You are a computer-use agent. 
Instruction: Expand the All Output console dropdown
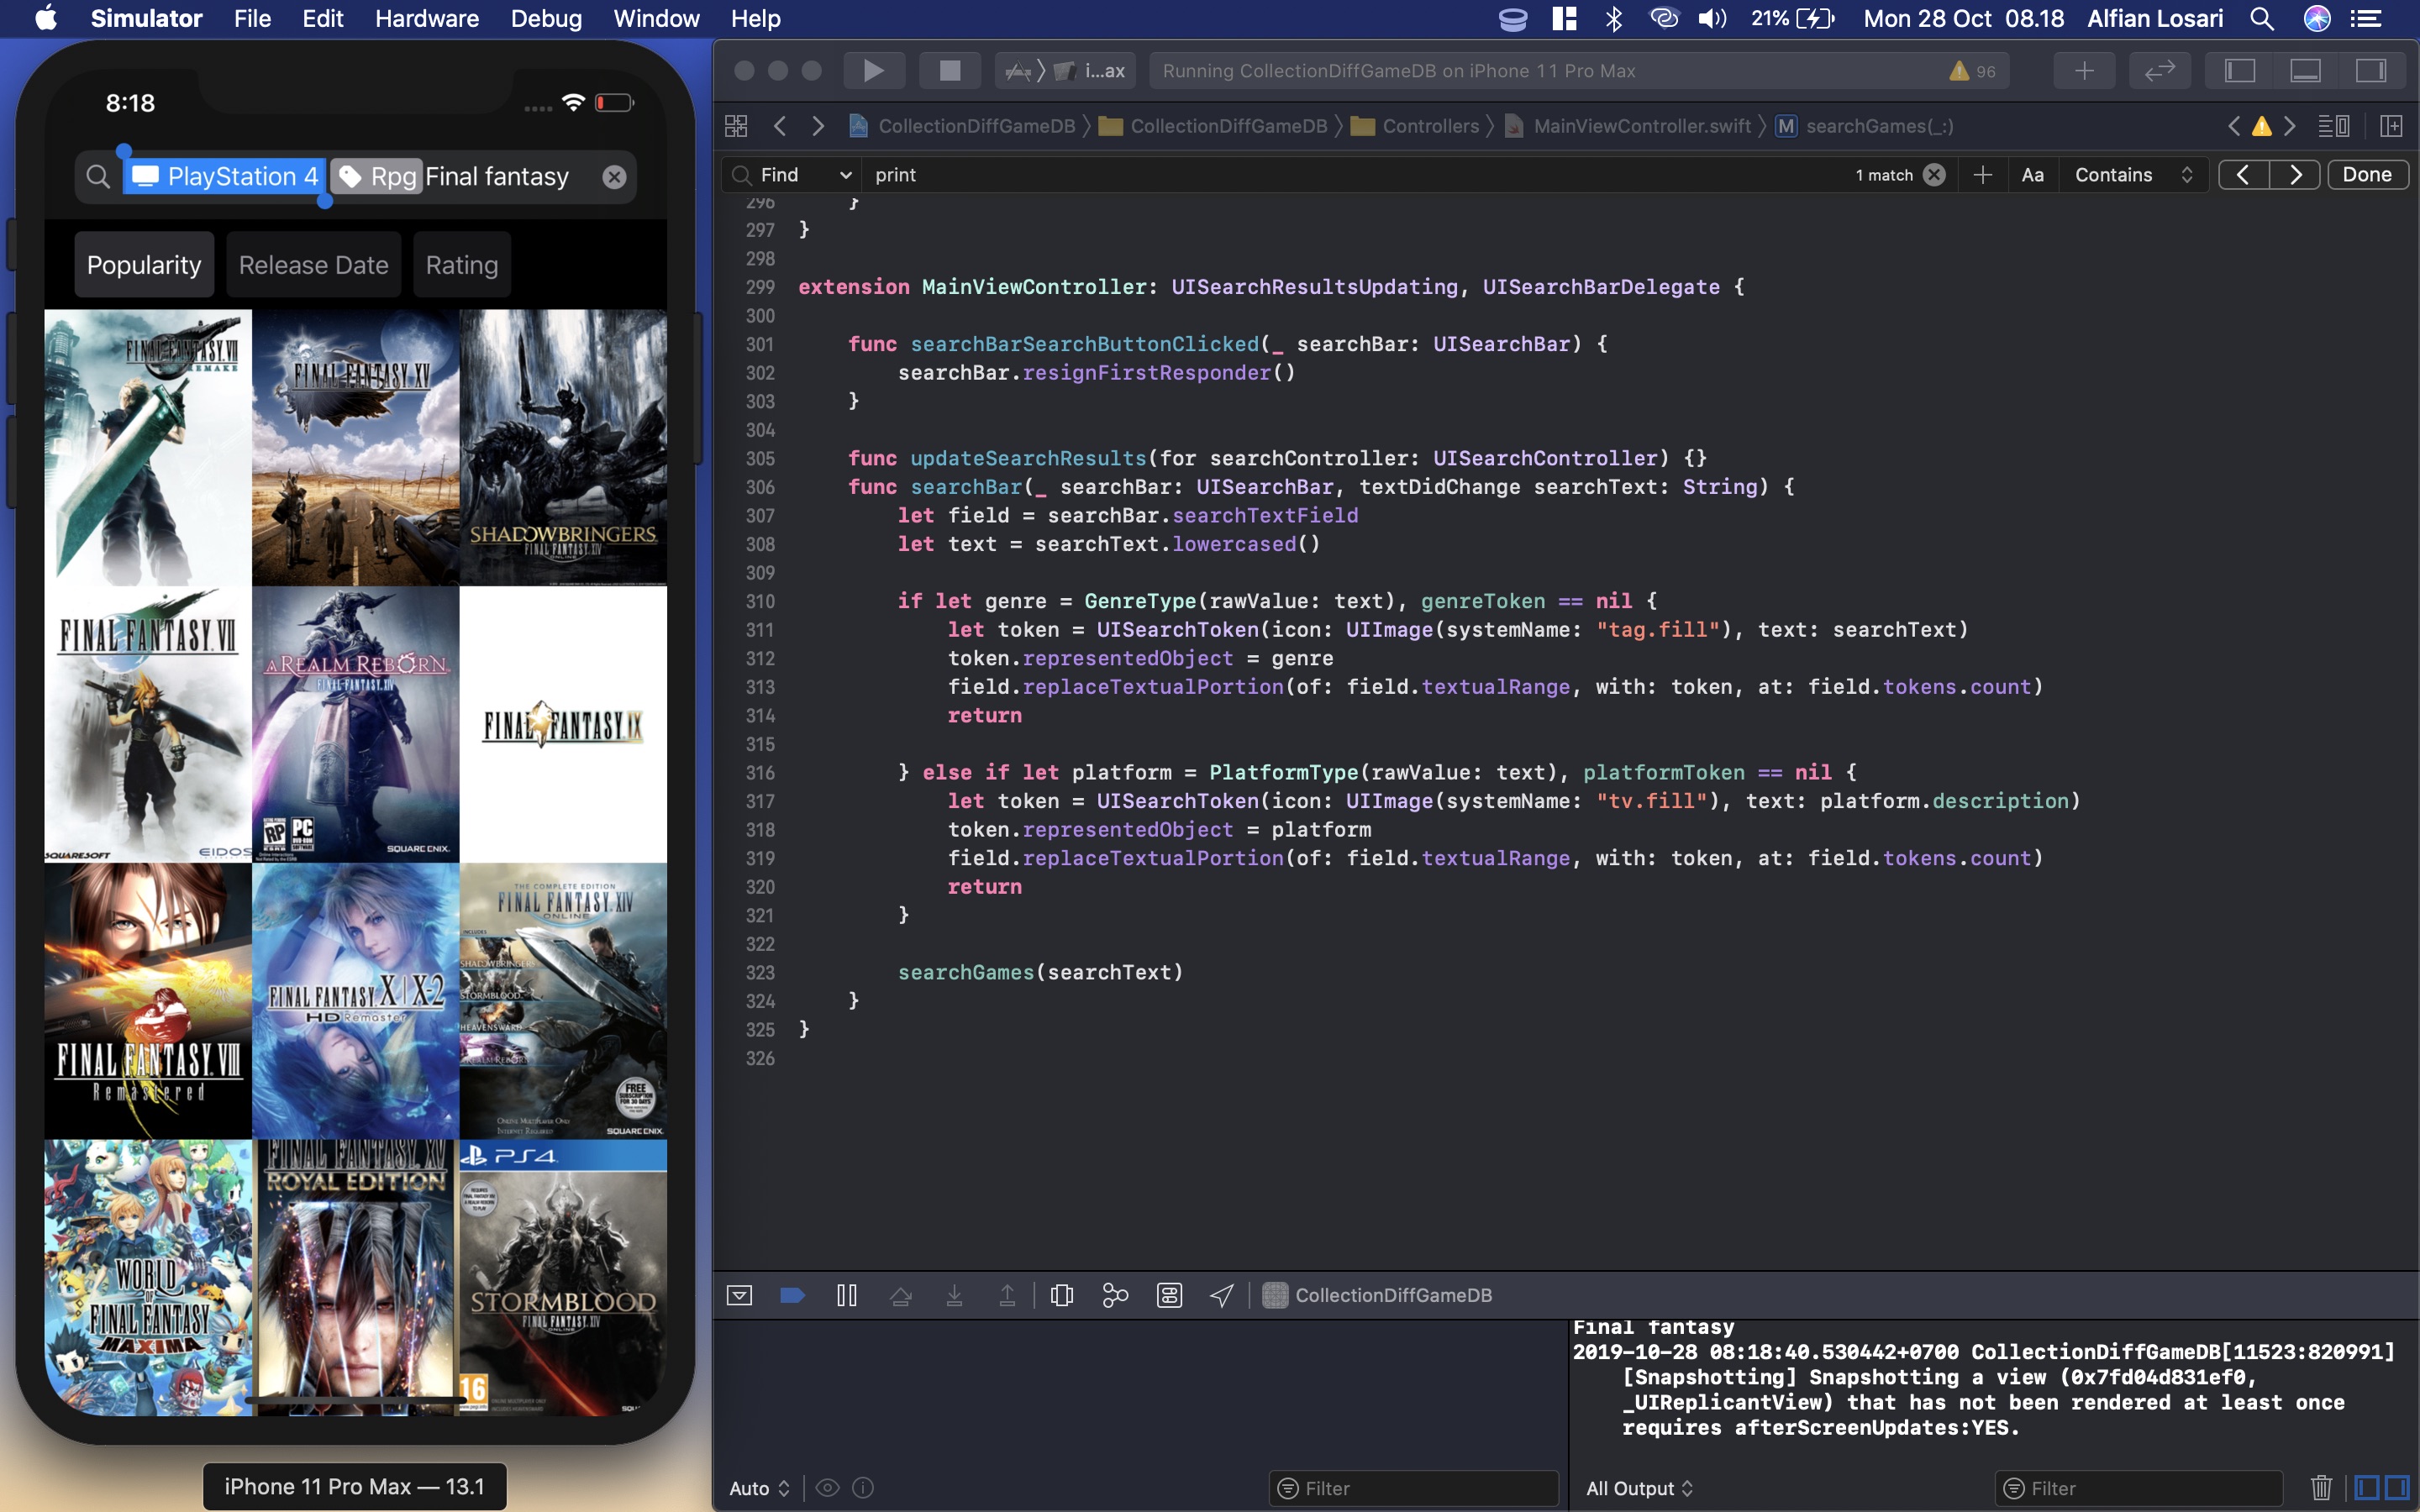coord(1639,1488)
